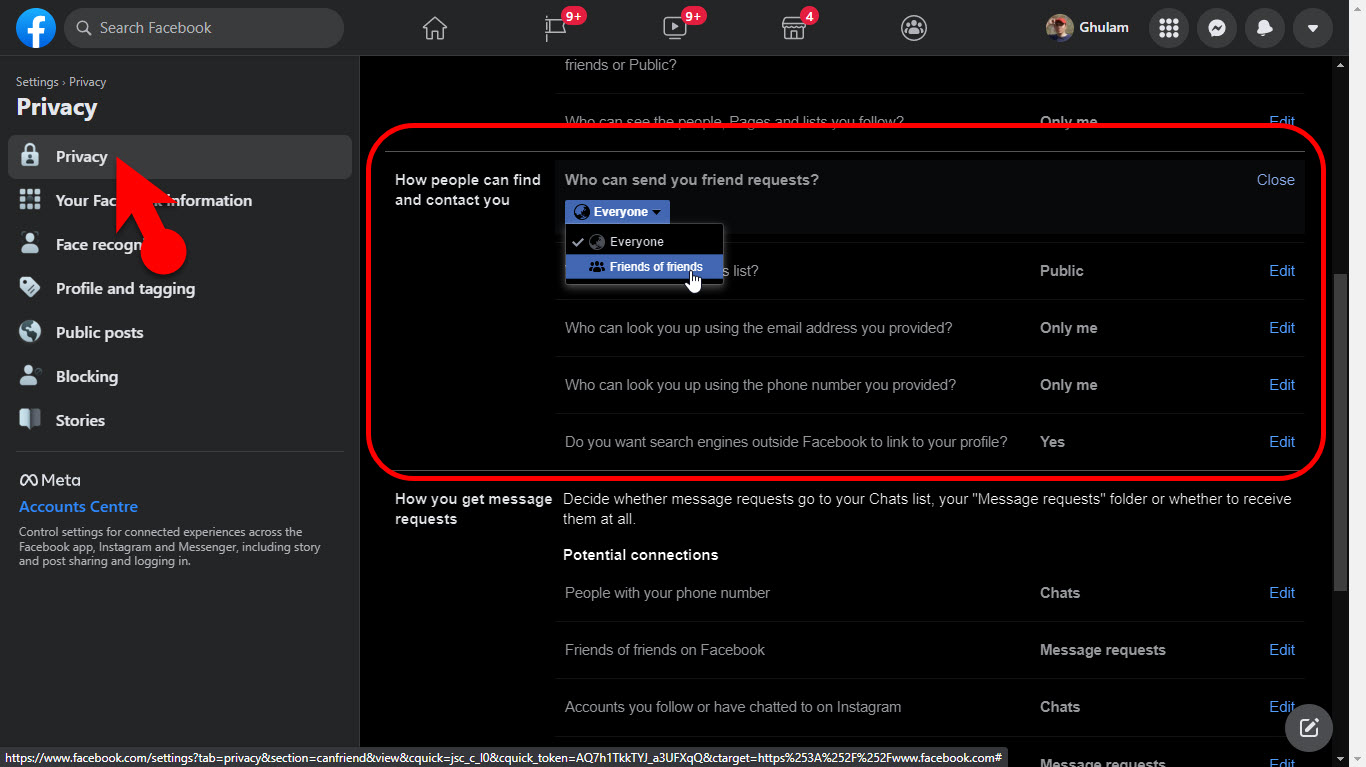1366x767 pixels.
Task: Click the Blocking person icon
Action: point(30,376)
